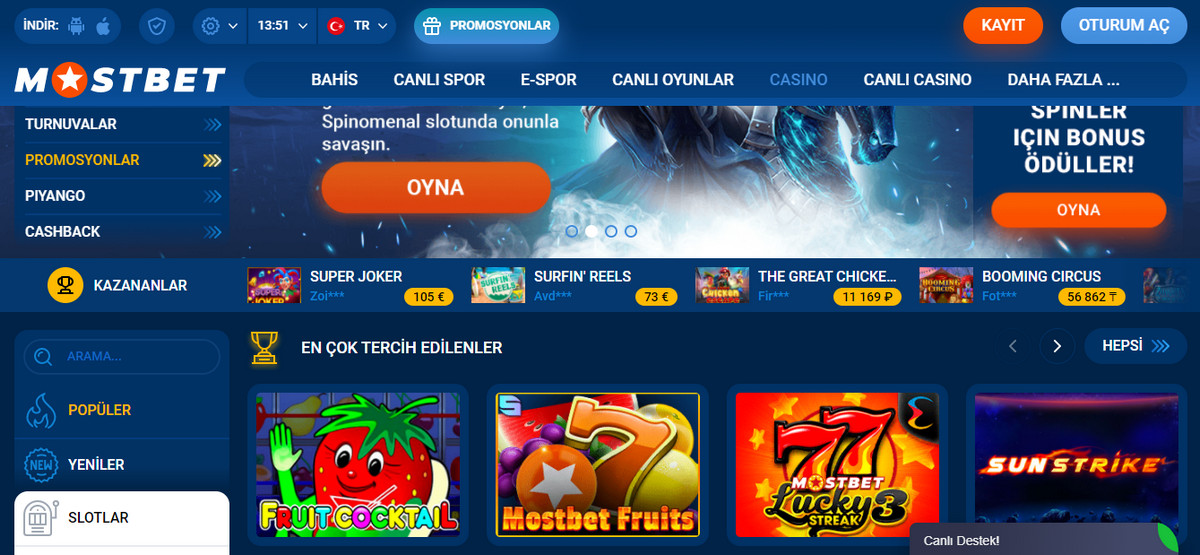This screenshot has height=555, width=1200.
Task: Expand the 13:51 time zone dropdown
Action: [x=282, y=26]
